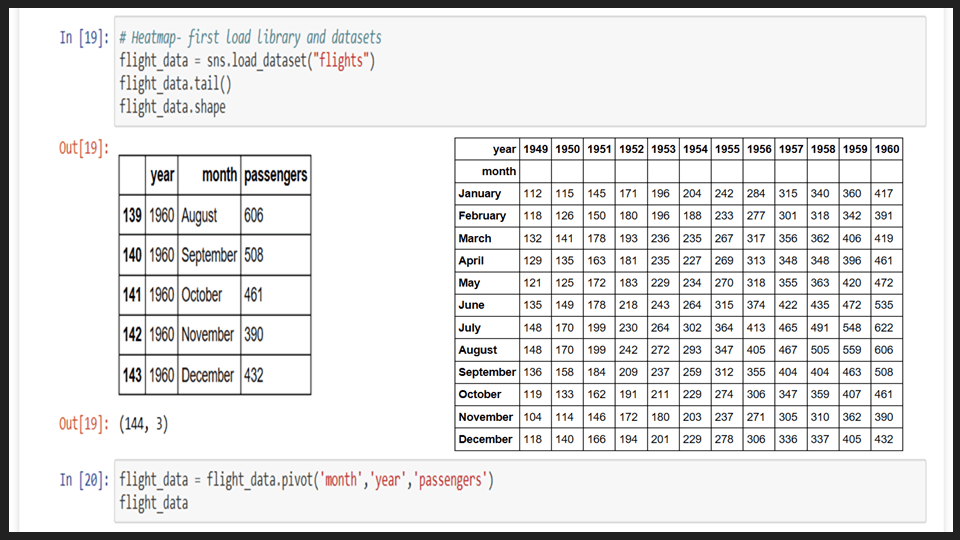960x540 pixels.
Task: Click the In [20] code cell input area
Action: coord(520,491)
